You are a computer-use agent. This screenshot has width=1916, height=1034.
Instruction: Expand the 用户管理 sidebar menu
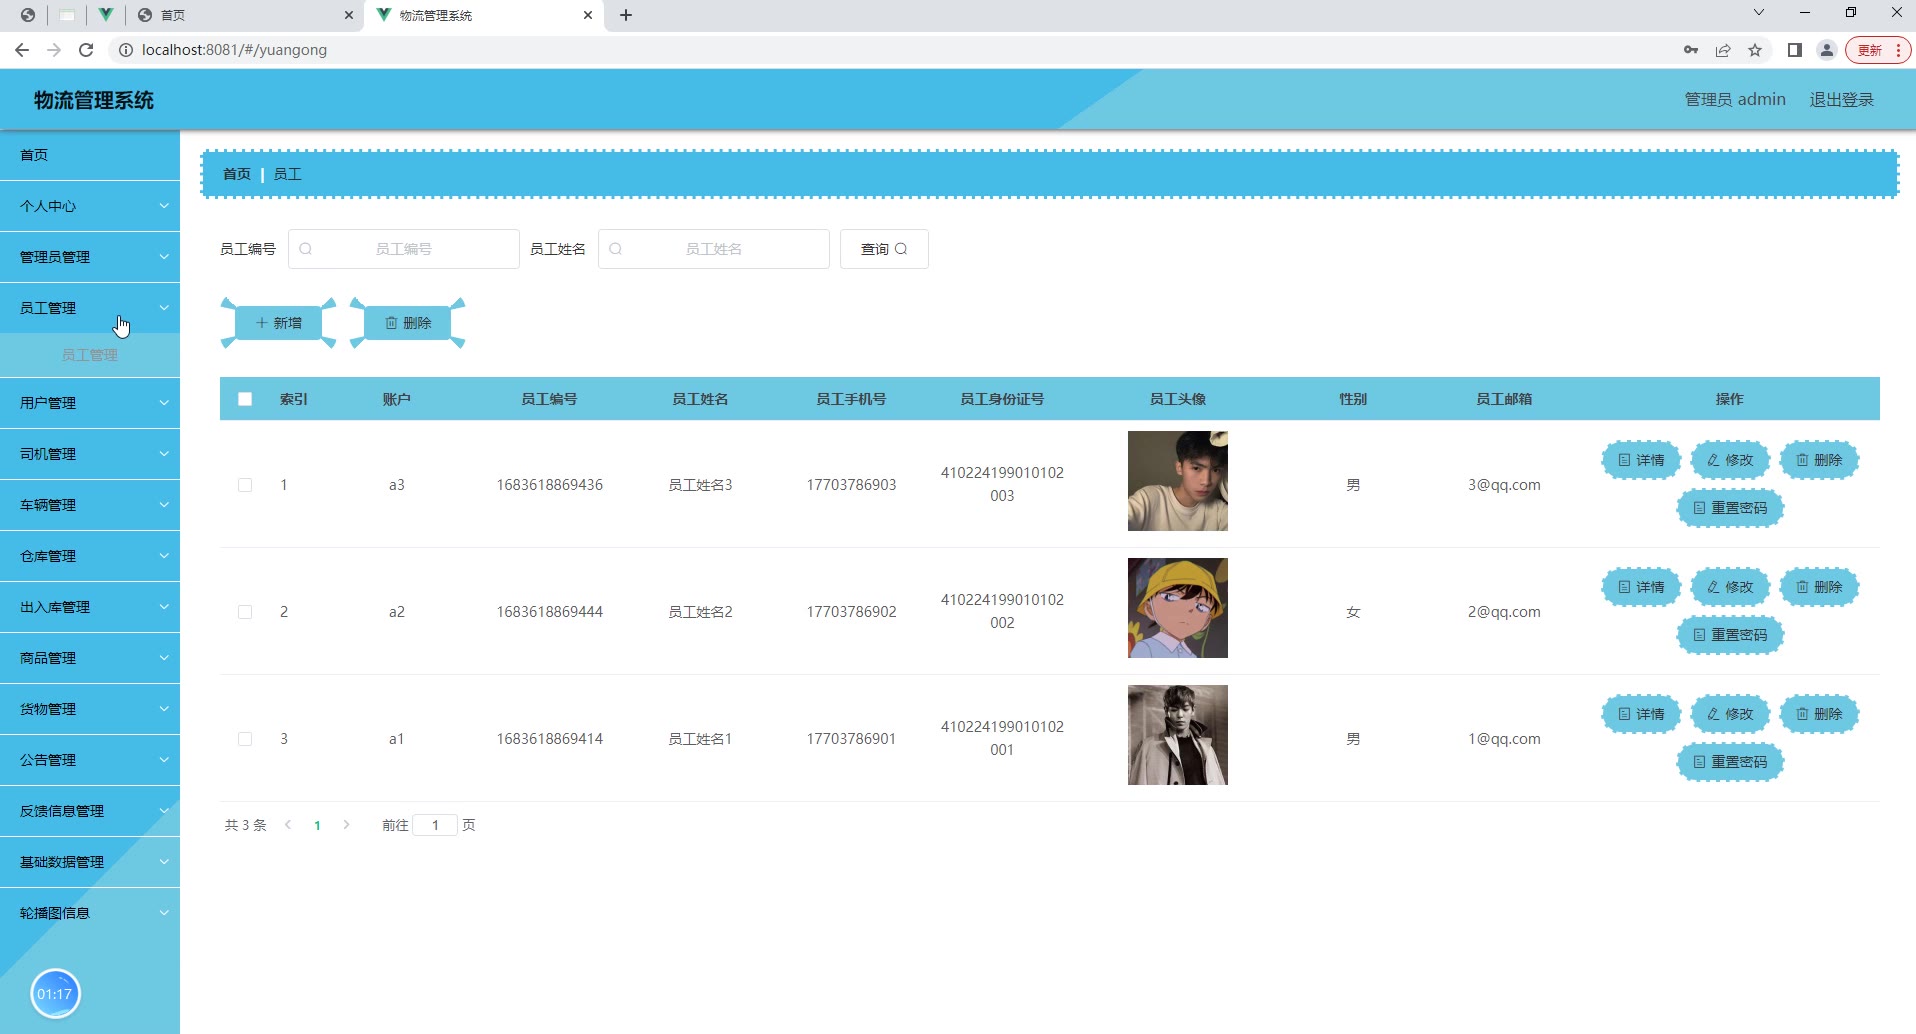click(x=90, y=403)
